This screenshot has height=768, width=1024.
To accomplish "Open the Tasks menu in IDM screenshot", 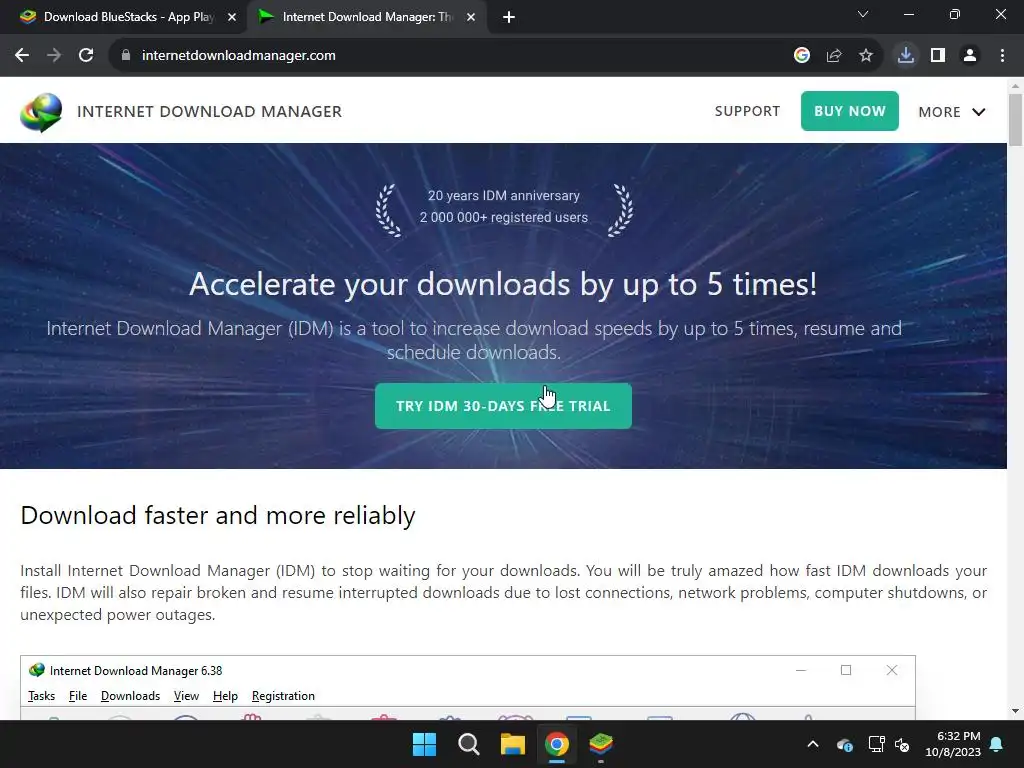I will 41,696.
